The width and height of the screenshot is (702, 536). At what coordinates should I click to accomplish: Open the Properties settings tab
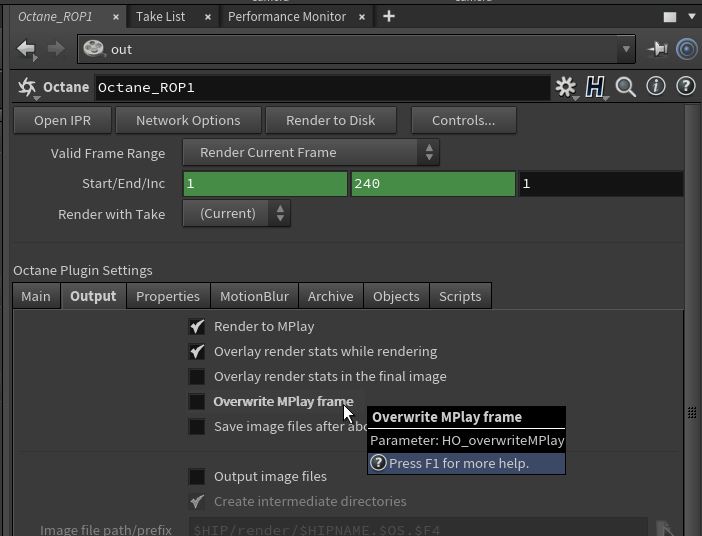tap(168, 296)
